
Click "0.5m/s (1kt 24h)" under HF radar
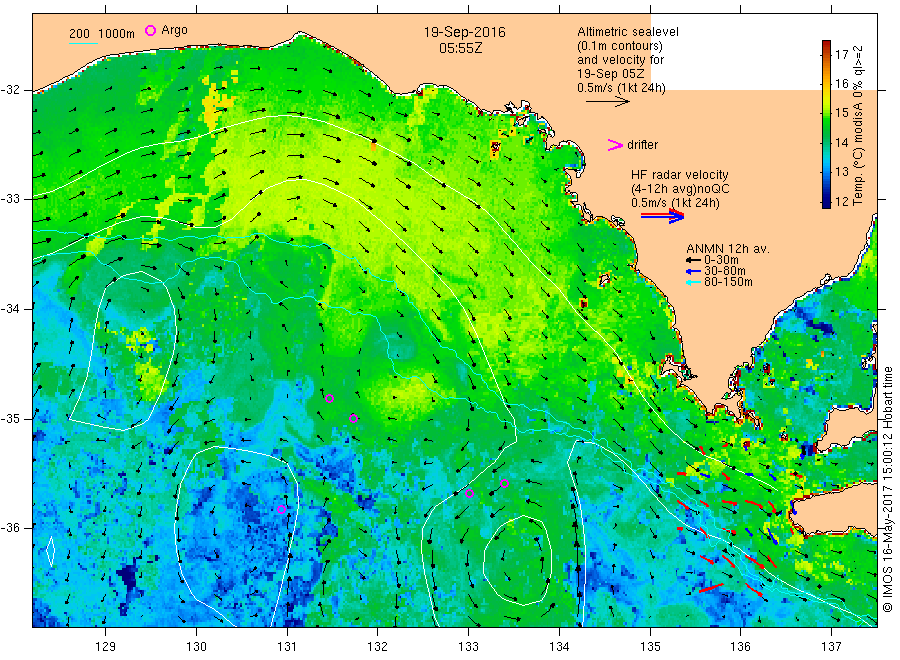[x=675, y=203]
